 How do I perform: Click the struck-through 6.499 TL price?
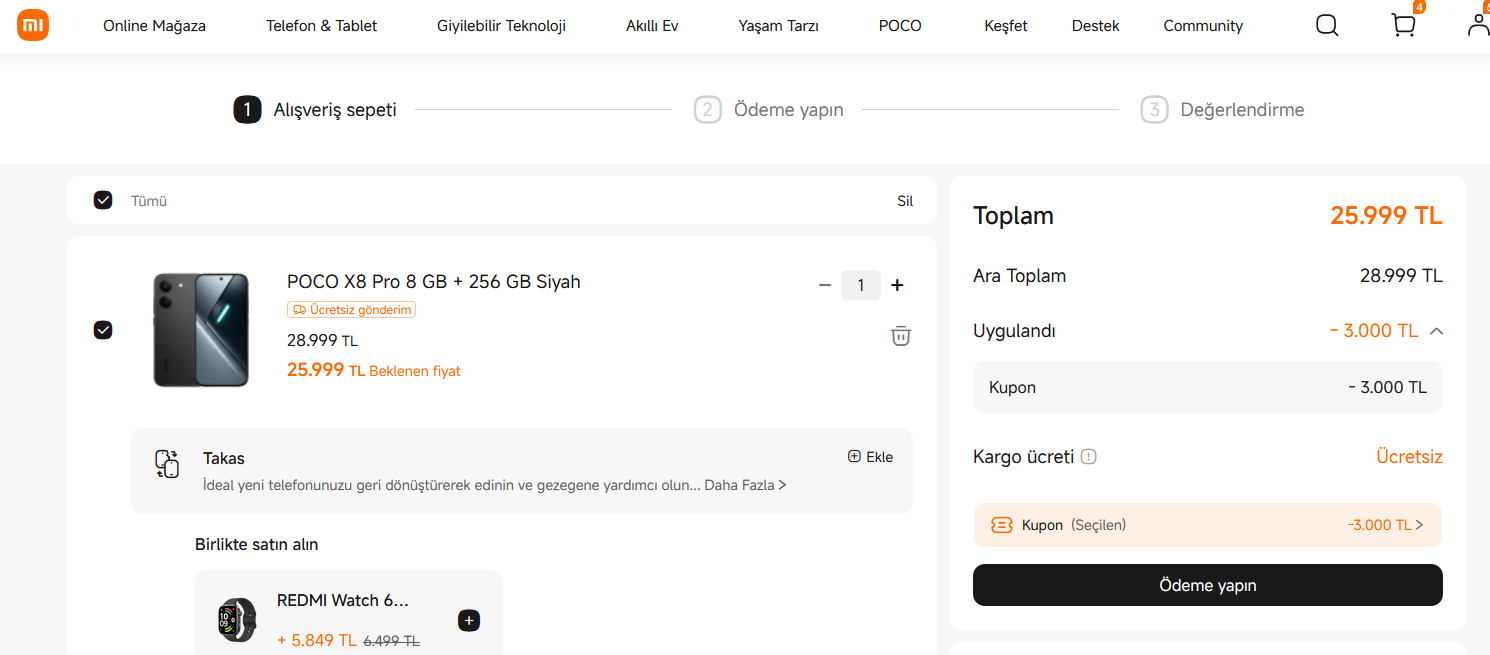pos(391,641)
